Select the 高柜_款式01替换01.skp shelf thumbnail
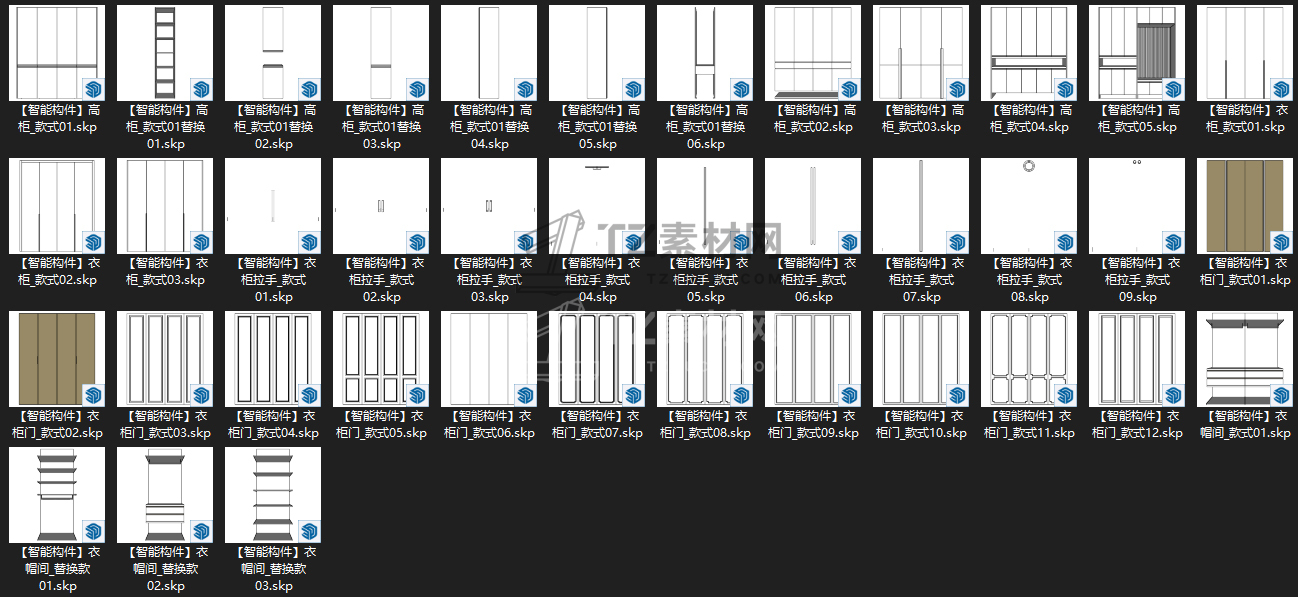The image size is (1298, 597). coord(165,53)
